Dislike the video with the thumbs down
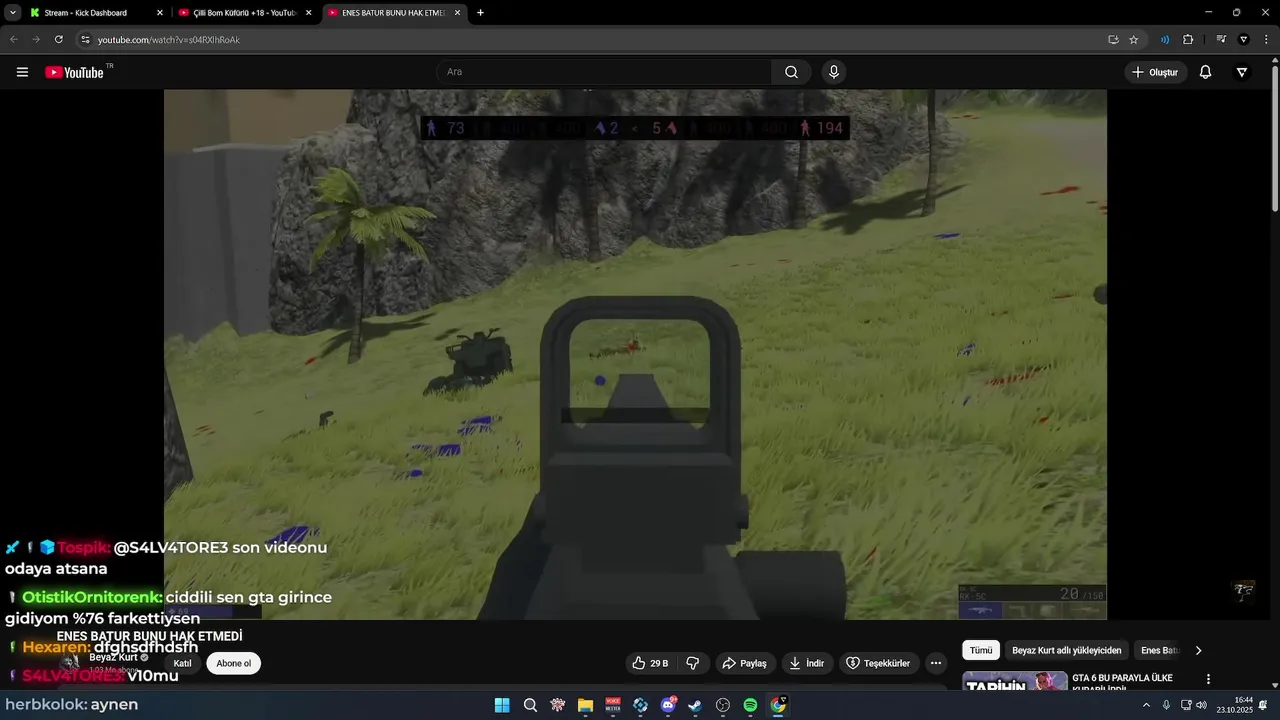The height and width of the screenshot is (720, 1280). tap(692, 663)
